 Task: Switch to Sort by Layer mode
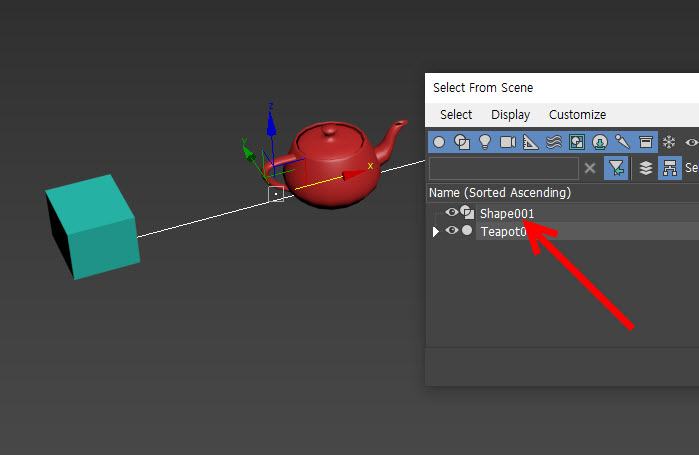(x=646, y=168)
